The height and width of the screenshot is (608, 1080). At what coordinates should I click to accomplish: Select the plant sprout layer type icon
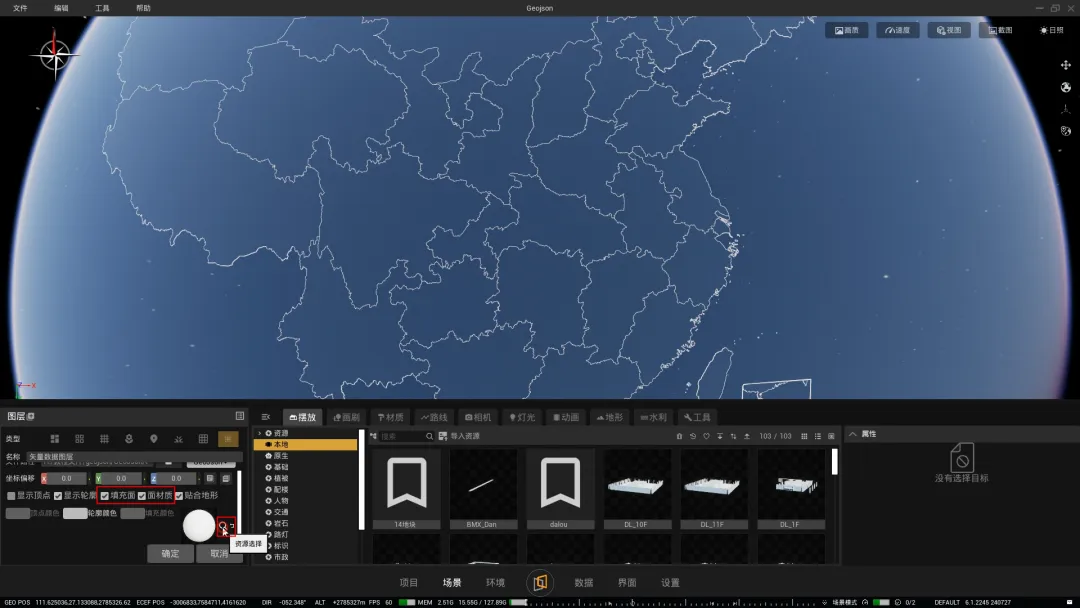click(178, 439)
